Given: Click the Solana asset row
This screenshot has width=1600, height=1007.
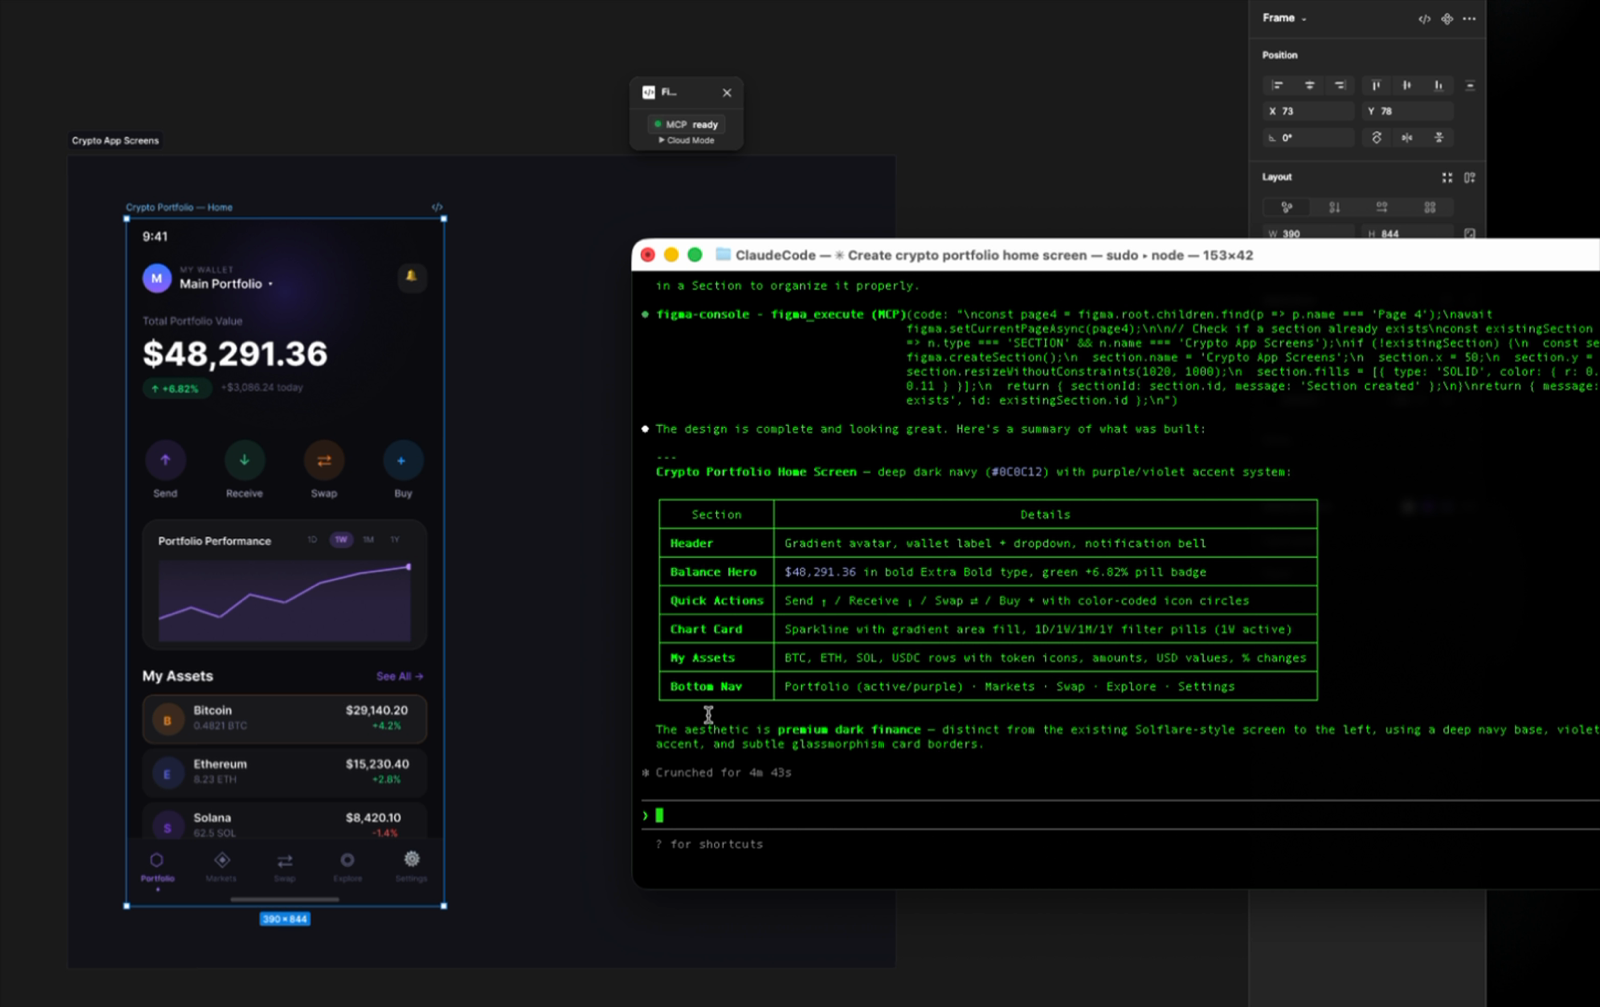Looking at the screenshot, I should pos(285,822).
